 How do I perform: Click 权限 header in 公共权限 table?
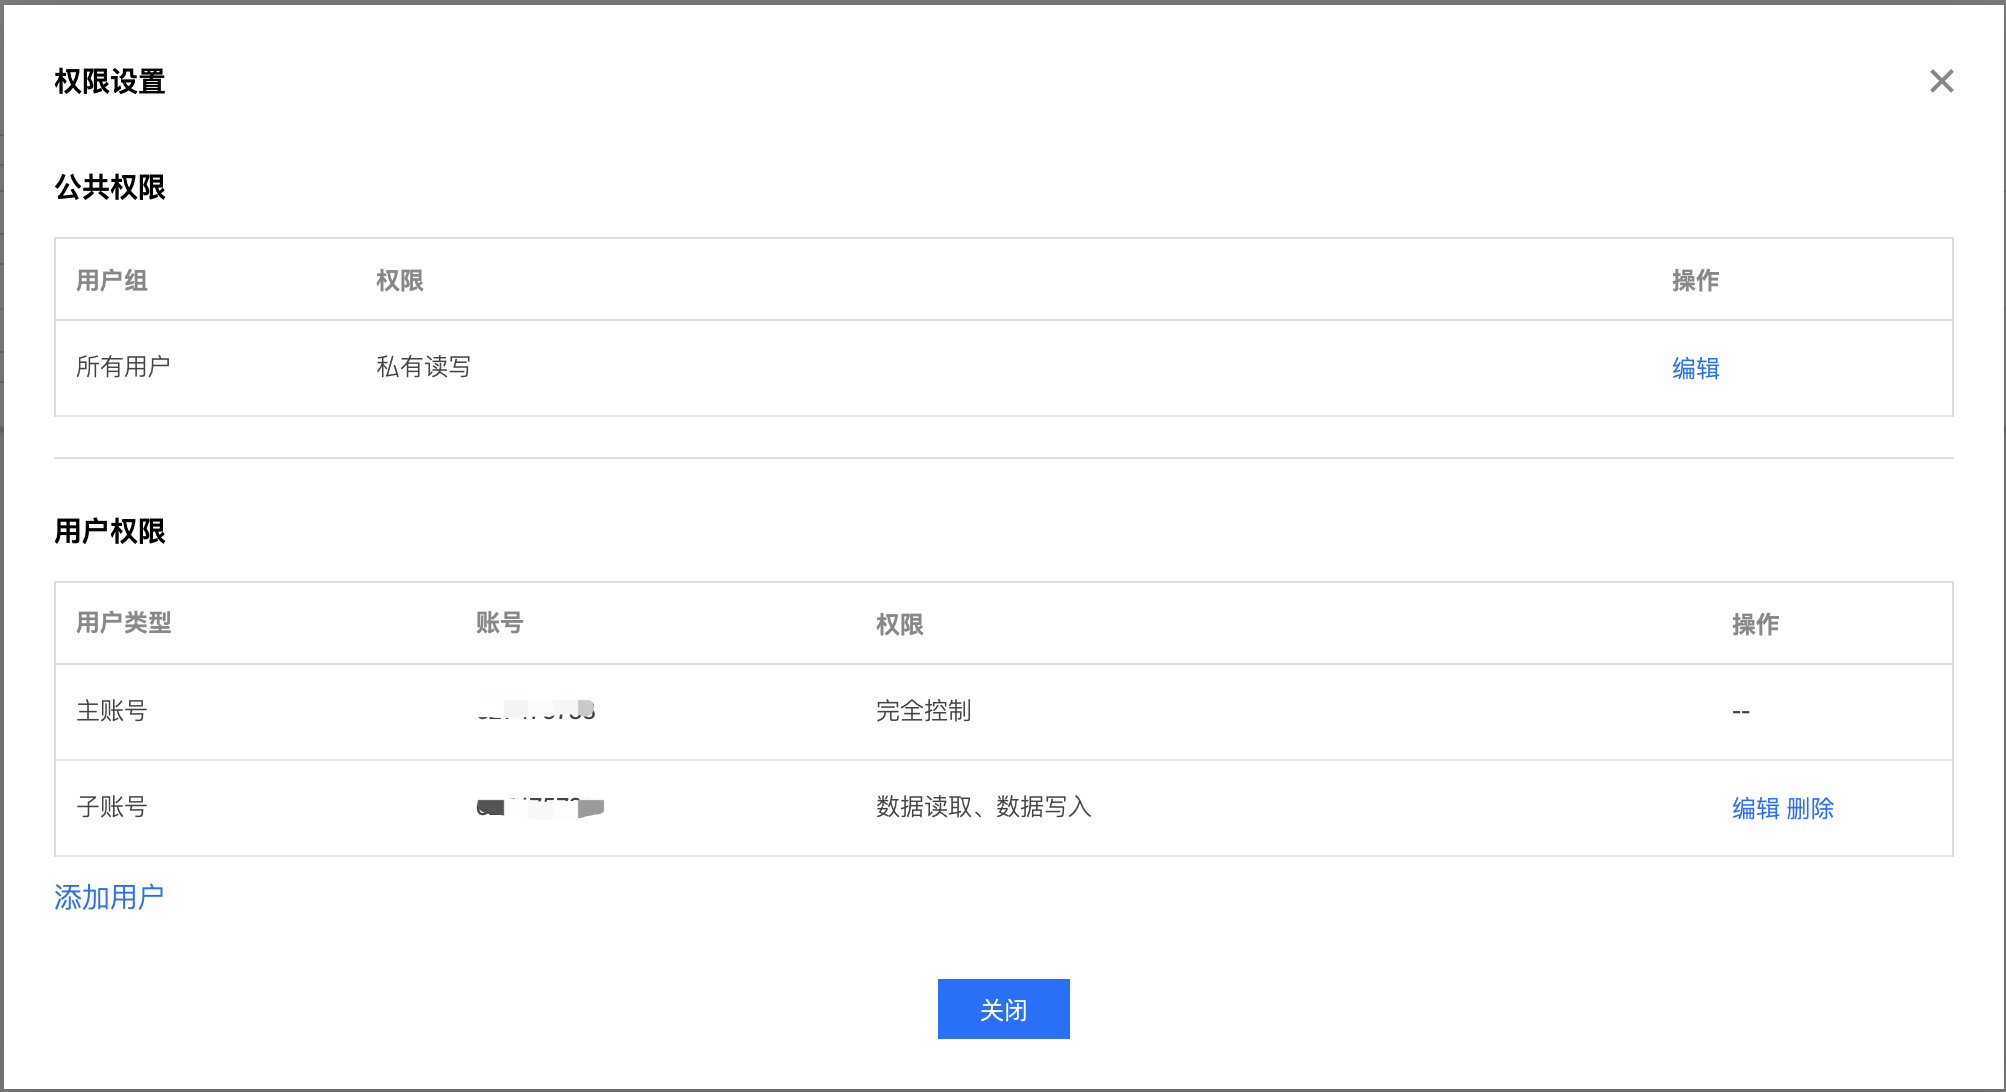[x=399, y=280]
